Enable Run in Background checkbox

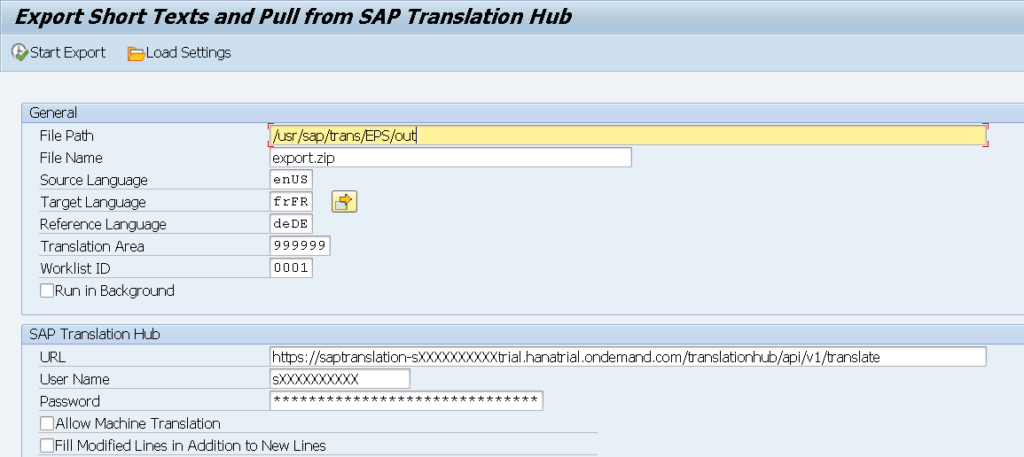(47, 291)
